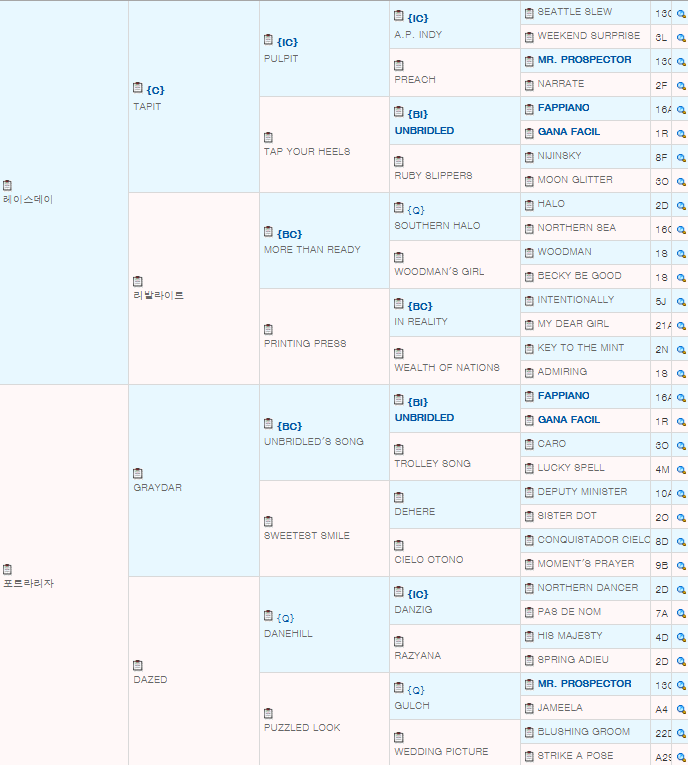Click the 리발라이트 dam entry
Image resolution: width=688 pixels, height=765 pixels.
159,295
